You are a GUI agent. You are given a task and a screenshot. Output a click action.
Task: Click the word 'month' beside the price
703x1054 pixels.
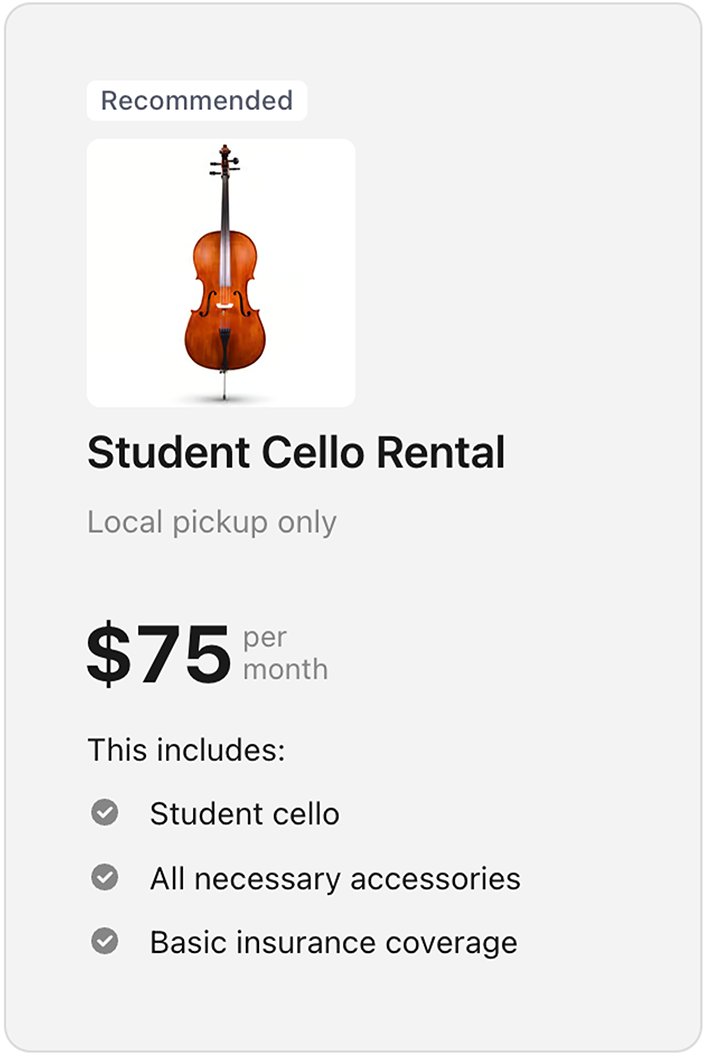point(285,669)
